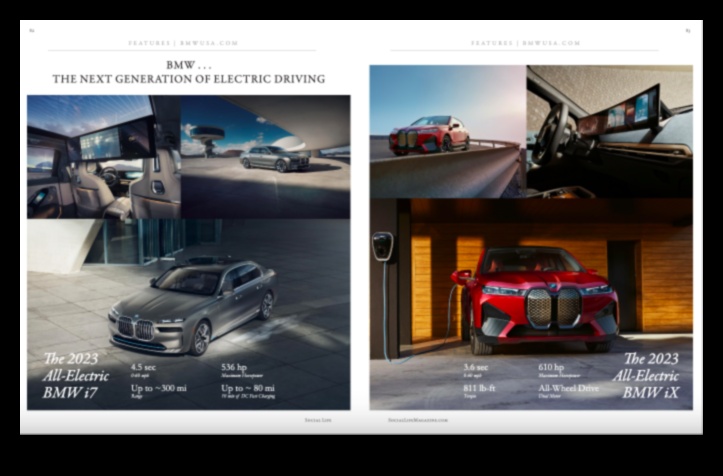Click 'The 2023 All-Electric BMW iX' caption
The height and width of the screenshot is (476, 723).
click(650, 375)
